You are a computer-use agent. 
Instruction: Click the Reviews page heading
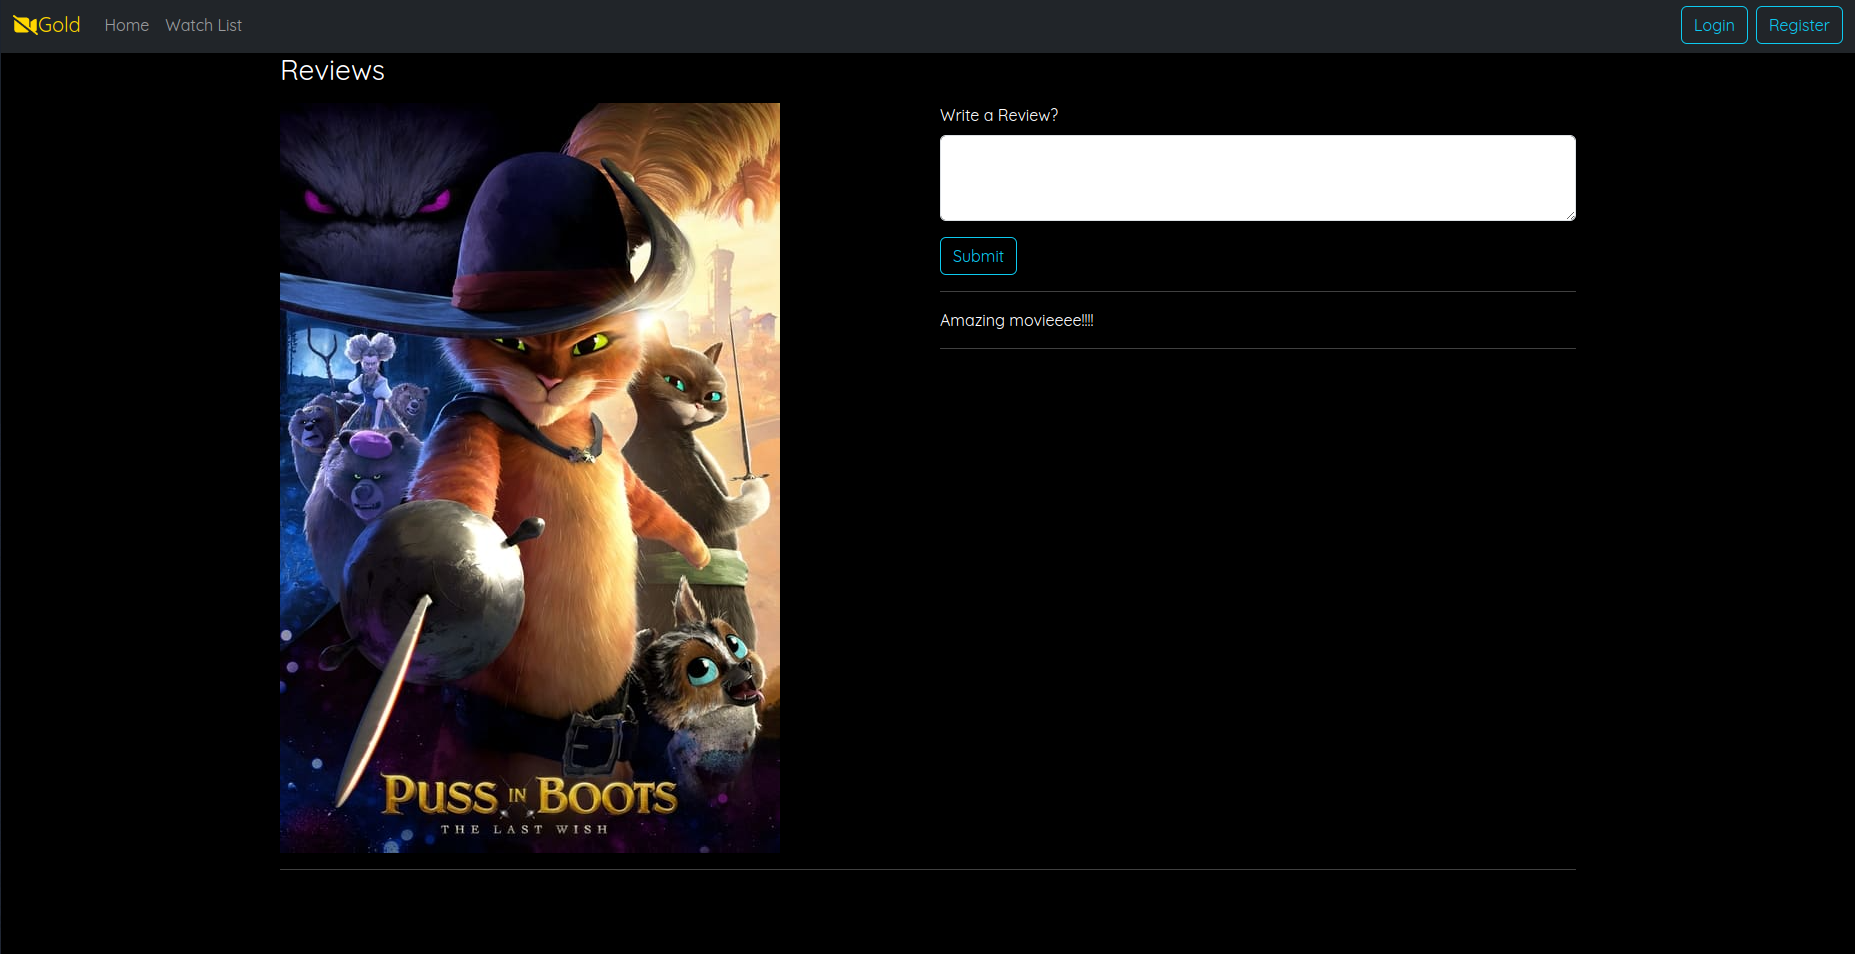tap(332, 71)
